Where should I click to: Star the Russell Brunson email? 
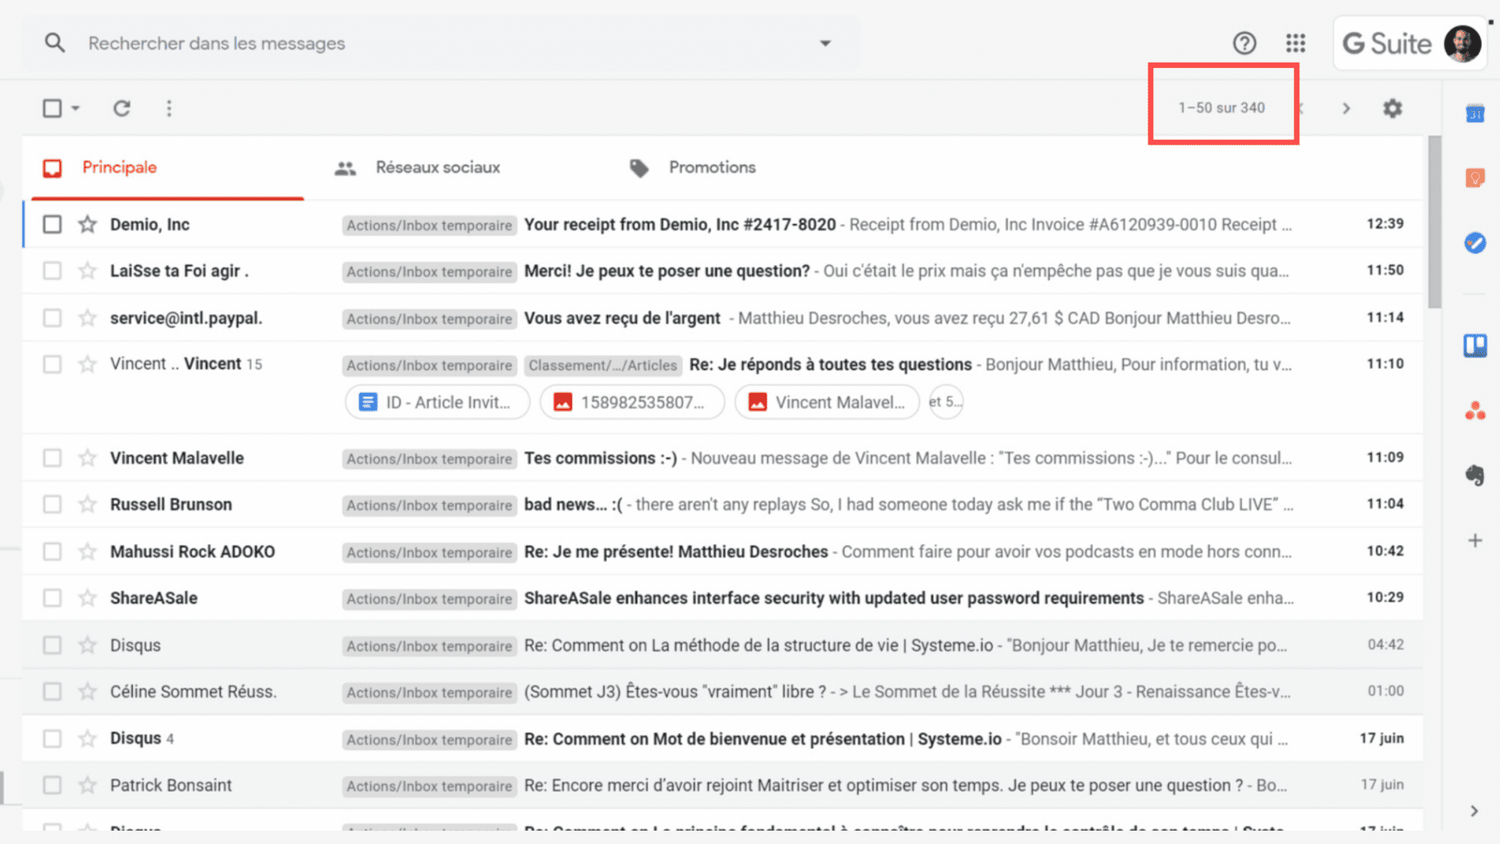[88, 504]
